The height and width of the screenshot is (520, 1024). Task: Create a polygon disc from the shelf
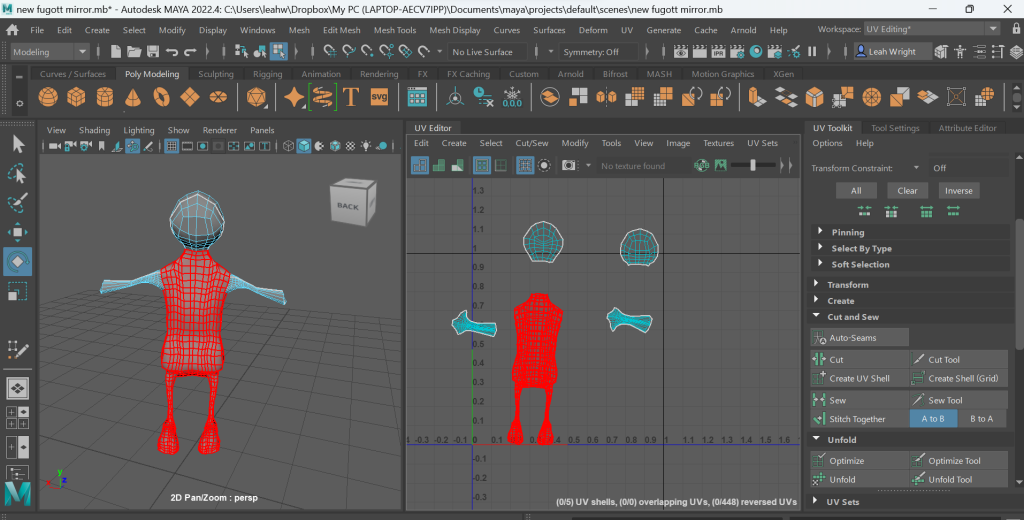pos(218,97)
